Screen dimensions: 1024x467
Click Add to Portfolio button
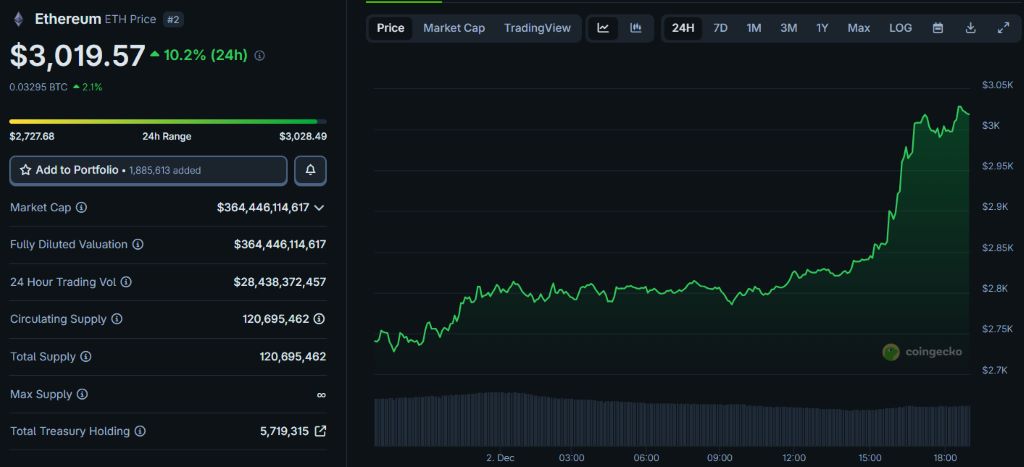click(x=148, y=170)
